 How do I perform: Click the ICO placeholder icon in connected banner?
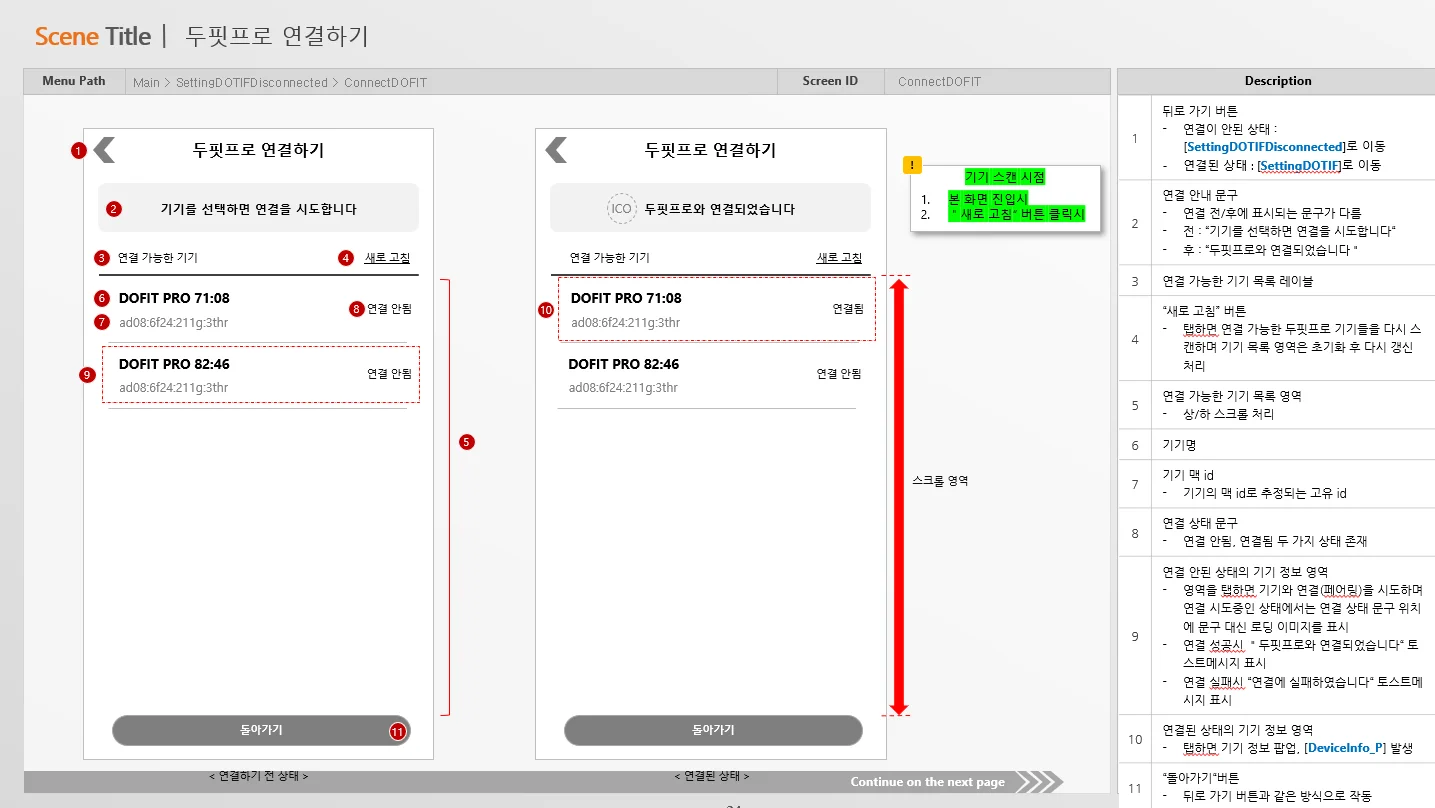tap(622, 209)
